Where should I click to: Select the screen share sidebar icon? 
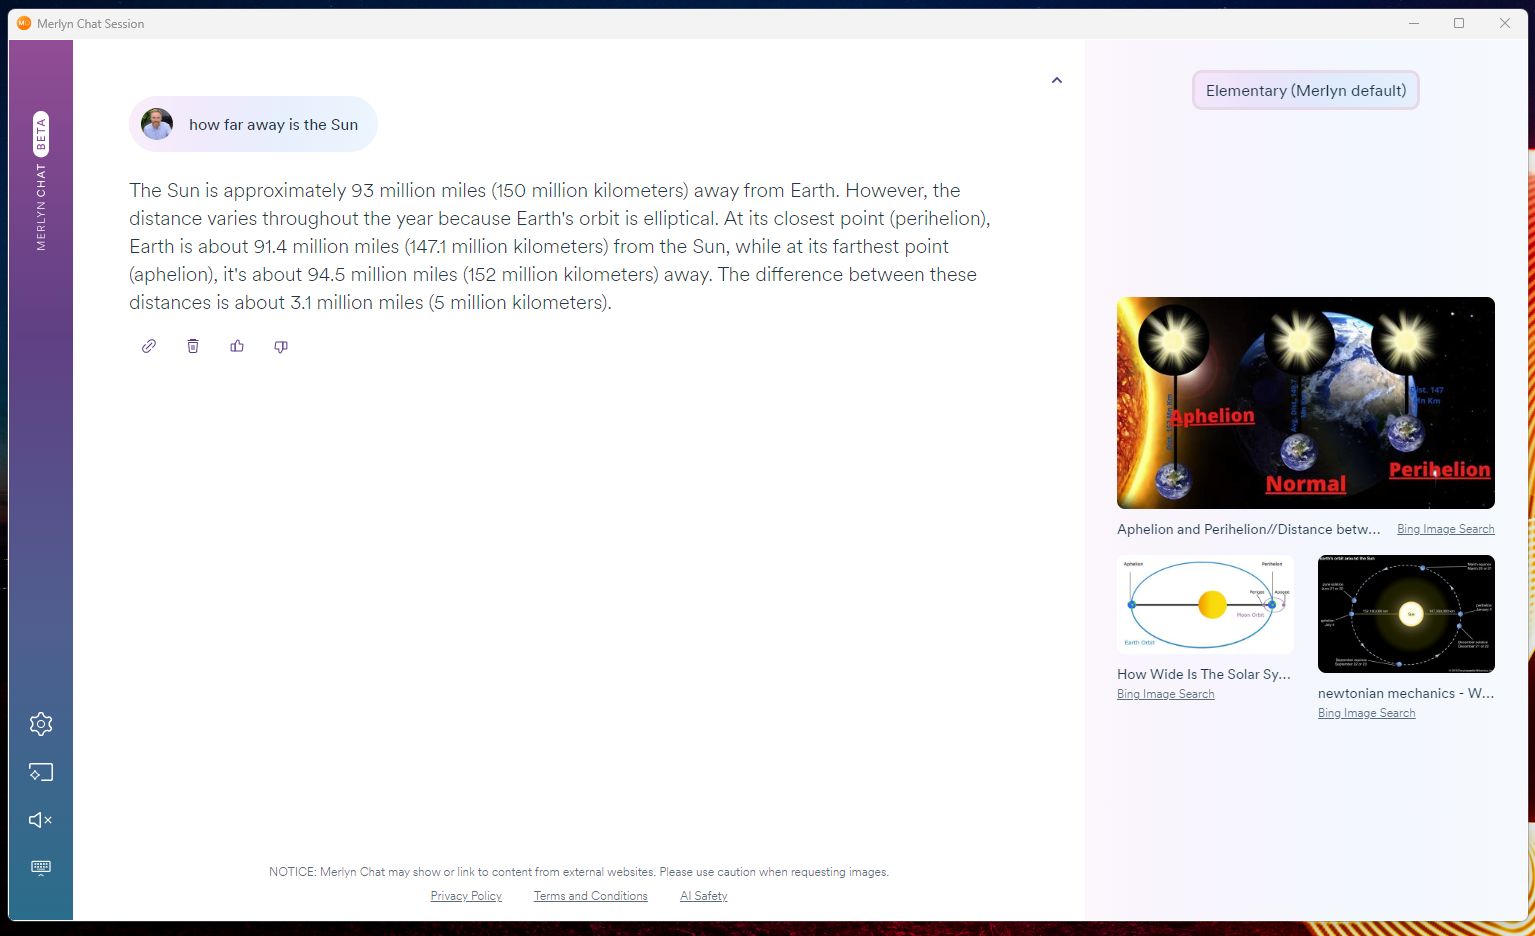40,771
